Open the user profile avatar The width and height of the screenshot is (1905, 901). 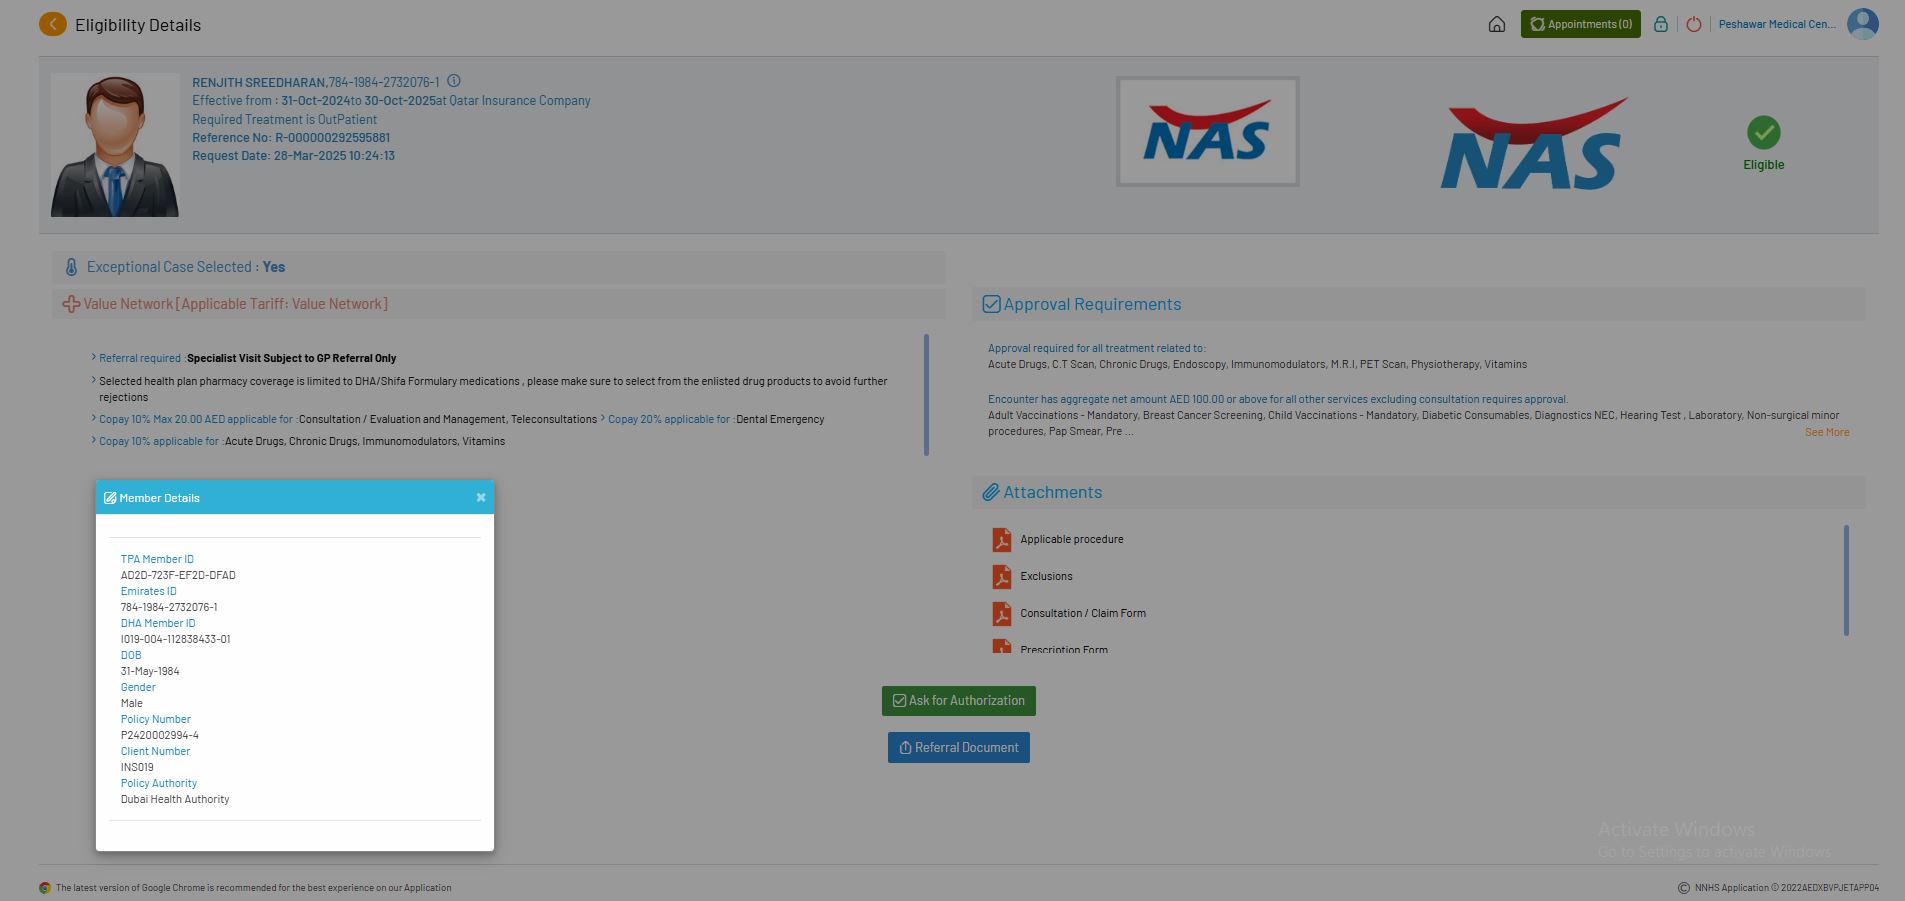point(1862,24)
